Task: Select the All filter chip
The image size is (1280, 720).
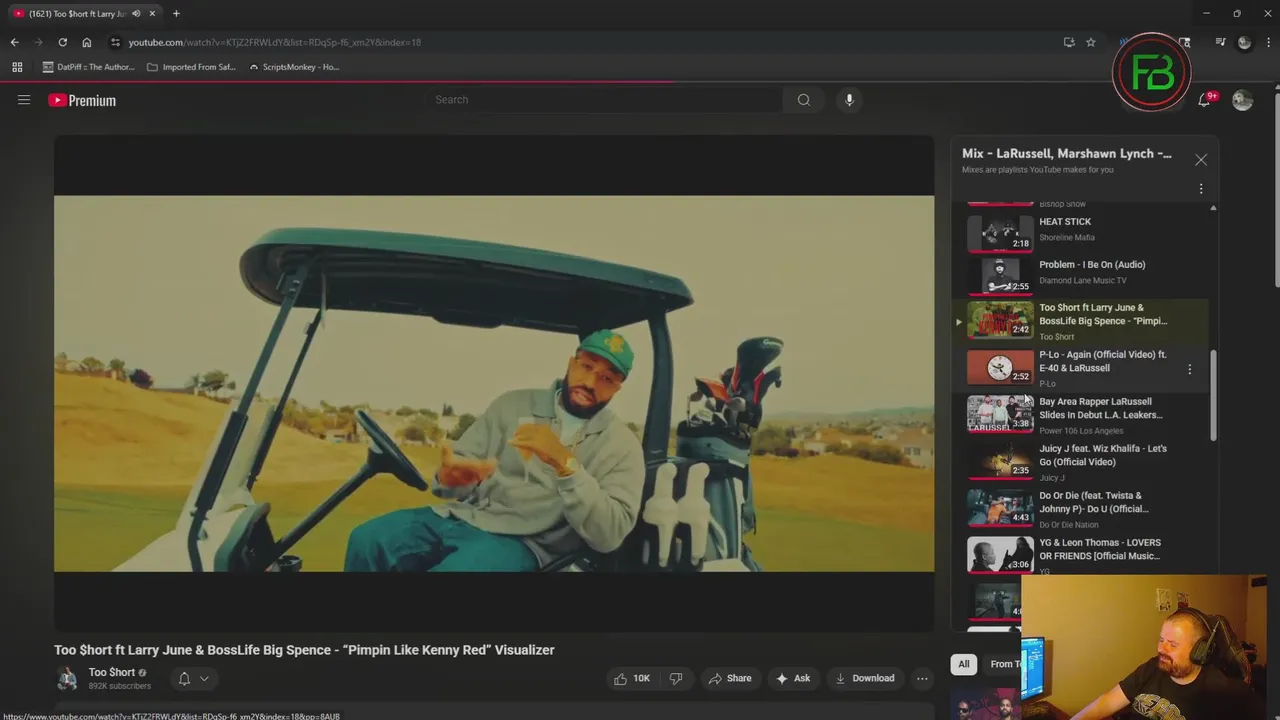Action: pyautogui.click(x=963, y=664)
